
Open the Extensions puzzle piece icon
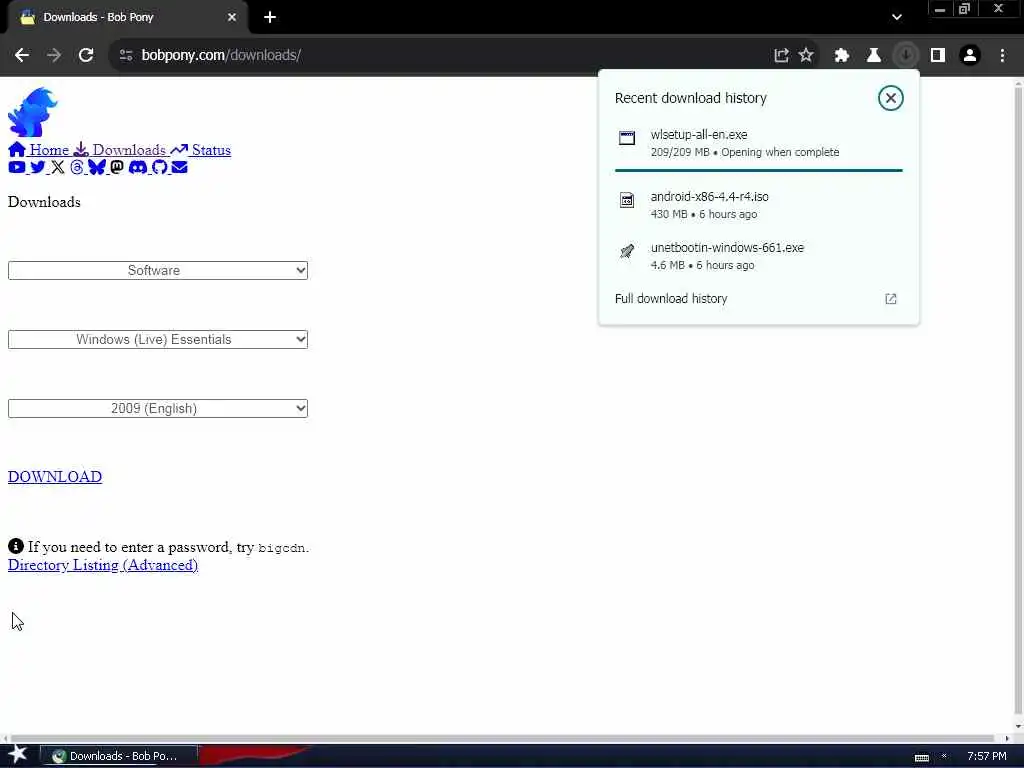[842, 55]
